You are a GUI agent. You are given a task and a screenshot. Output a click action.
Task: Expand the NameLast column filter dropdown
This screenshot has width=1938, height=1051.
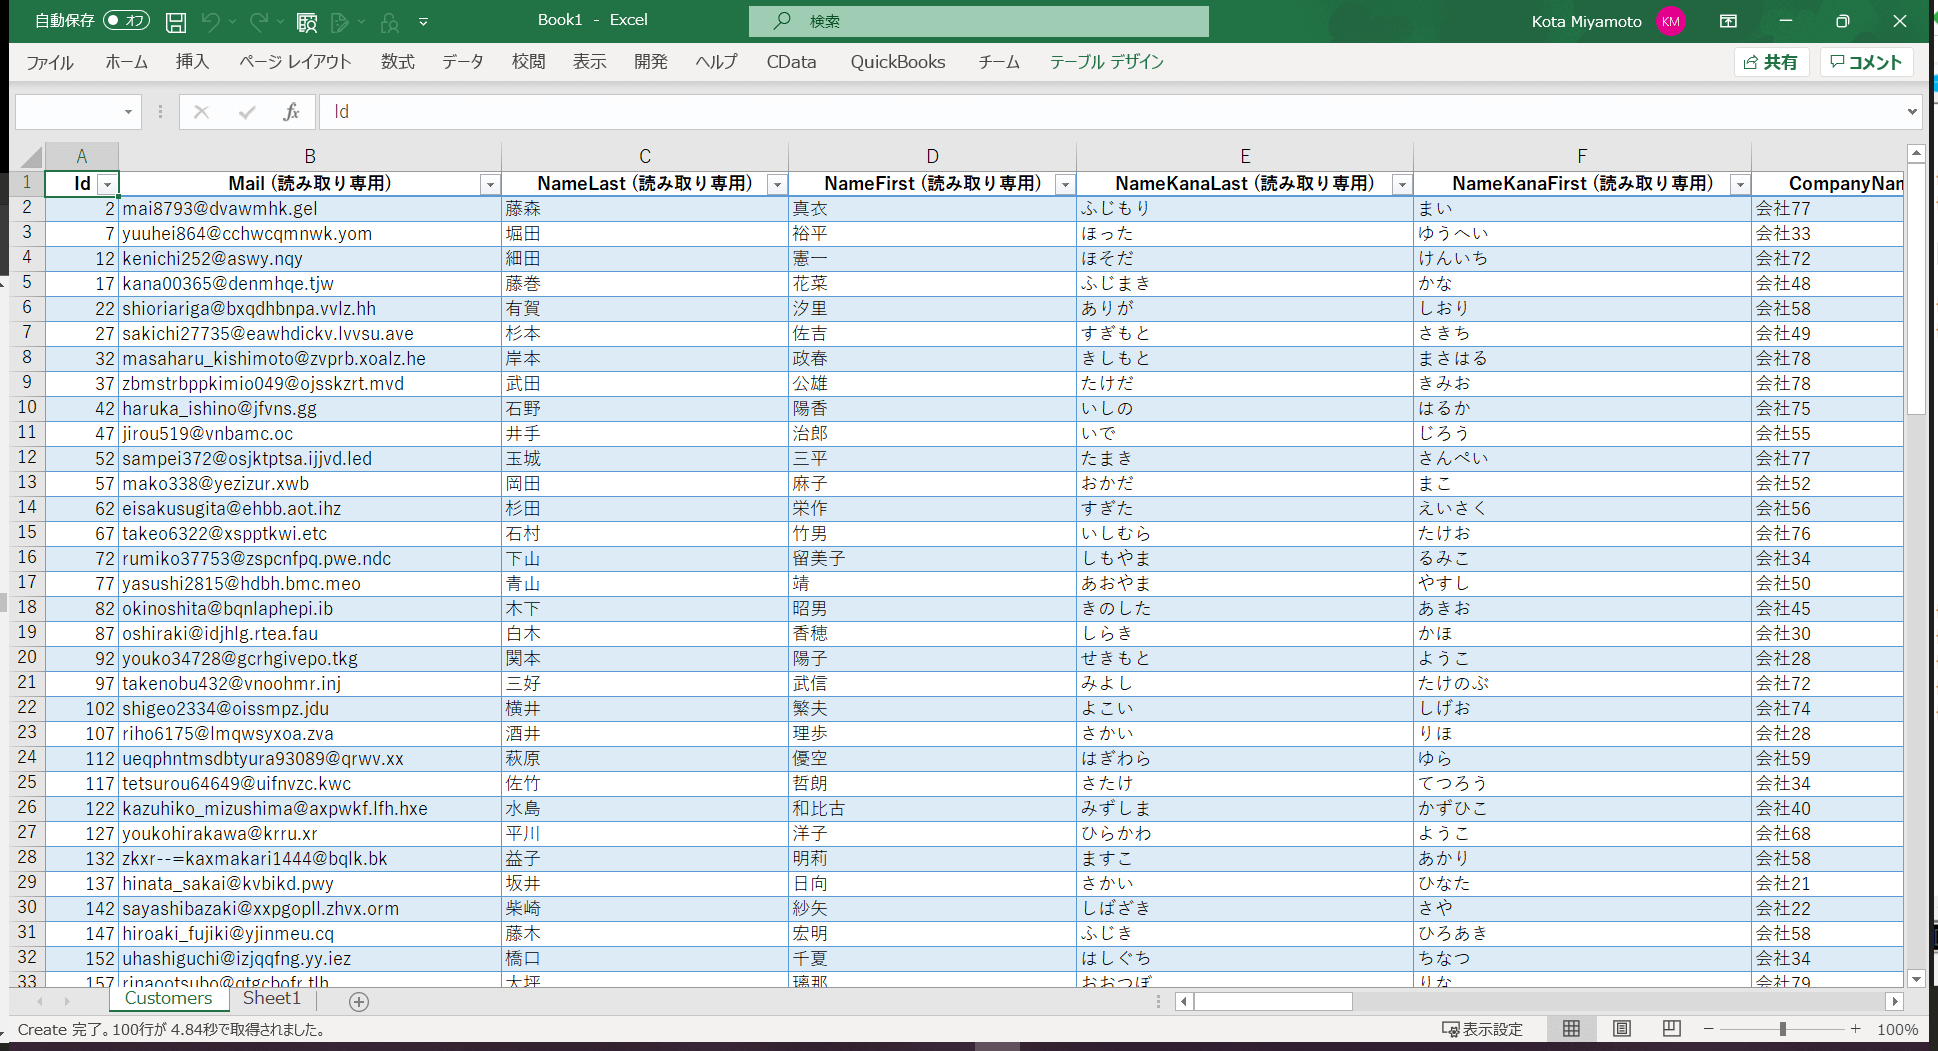click(777, 185)
